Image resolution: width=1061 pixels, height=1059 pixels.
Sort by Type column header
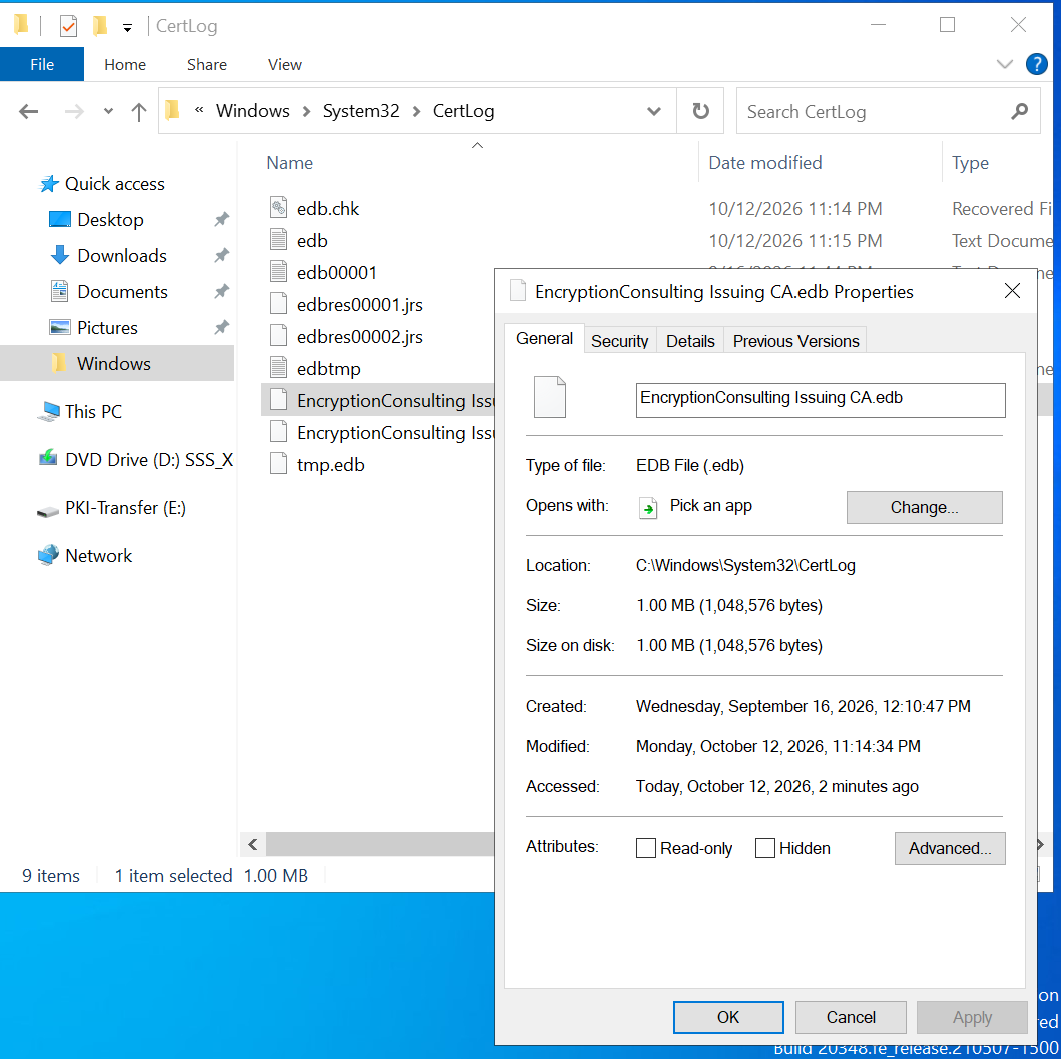pyautogui.click(x=970, y=163)
